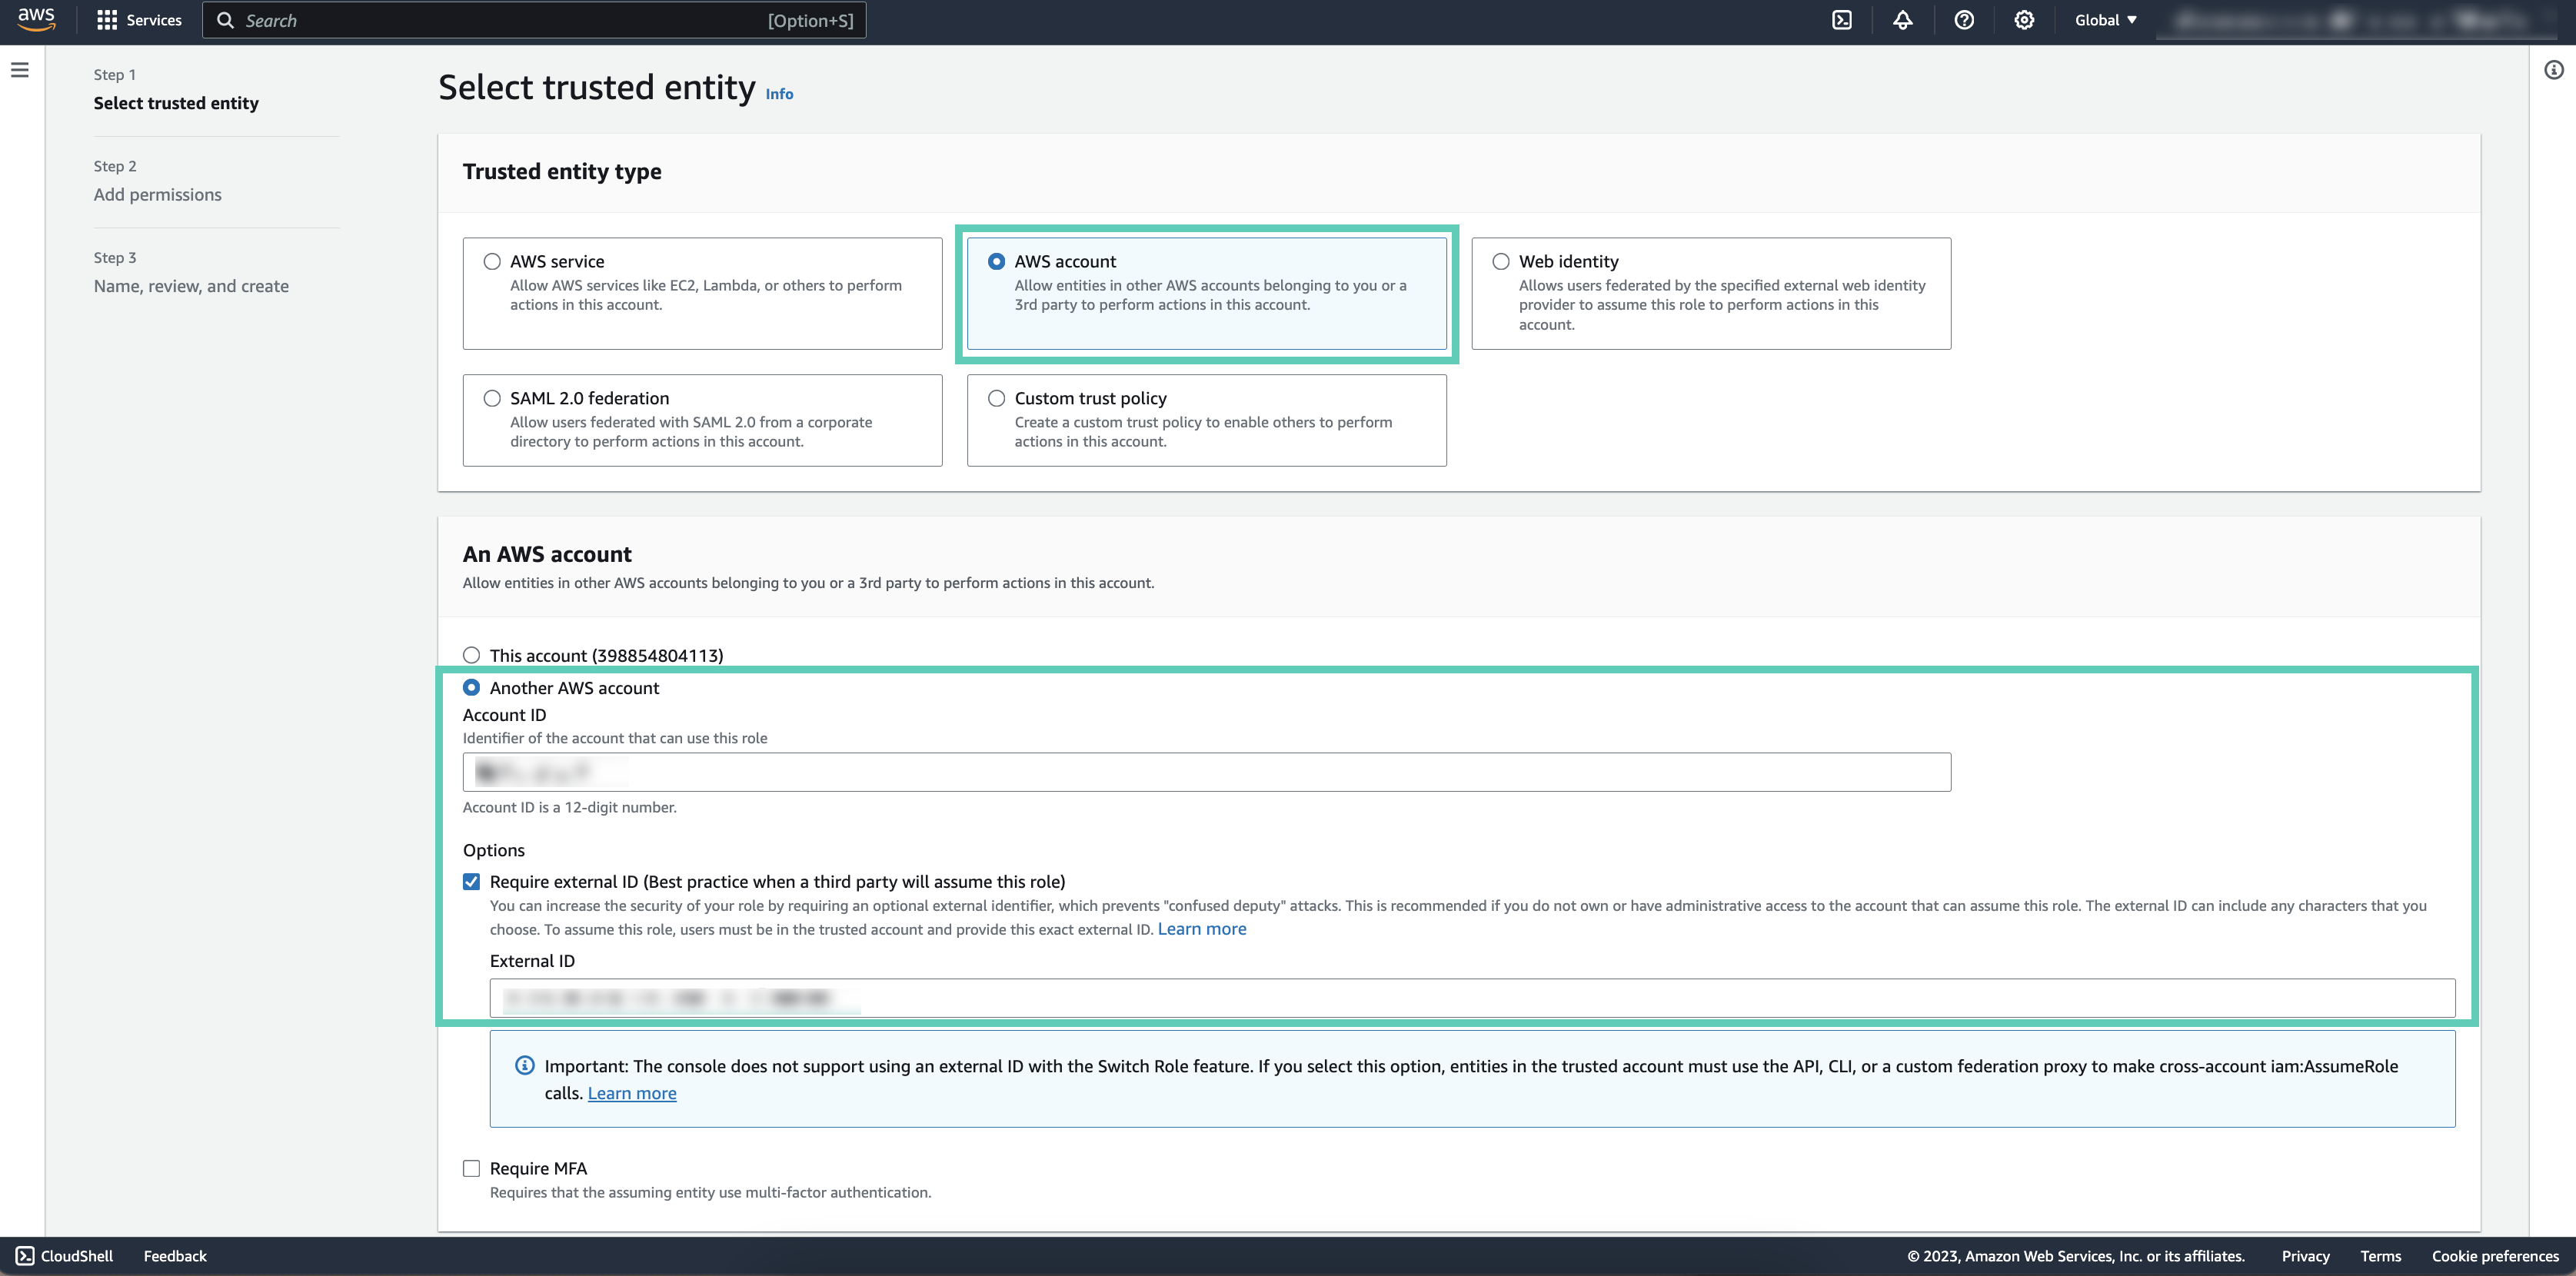The width and height of the screenshot is (2576, 1276).
Task: Select the AWS service radio option
Action: pos(492,261)
